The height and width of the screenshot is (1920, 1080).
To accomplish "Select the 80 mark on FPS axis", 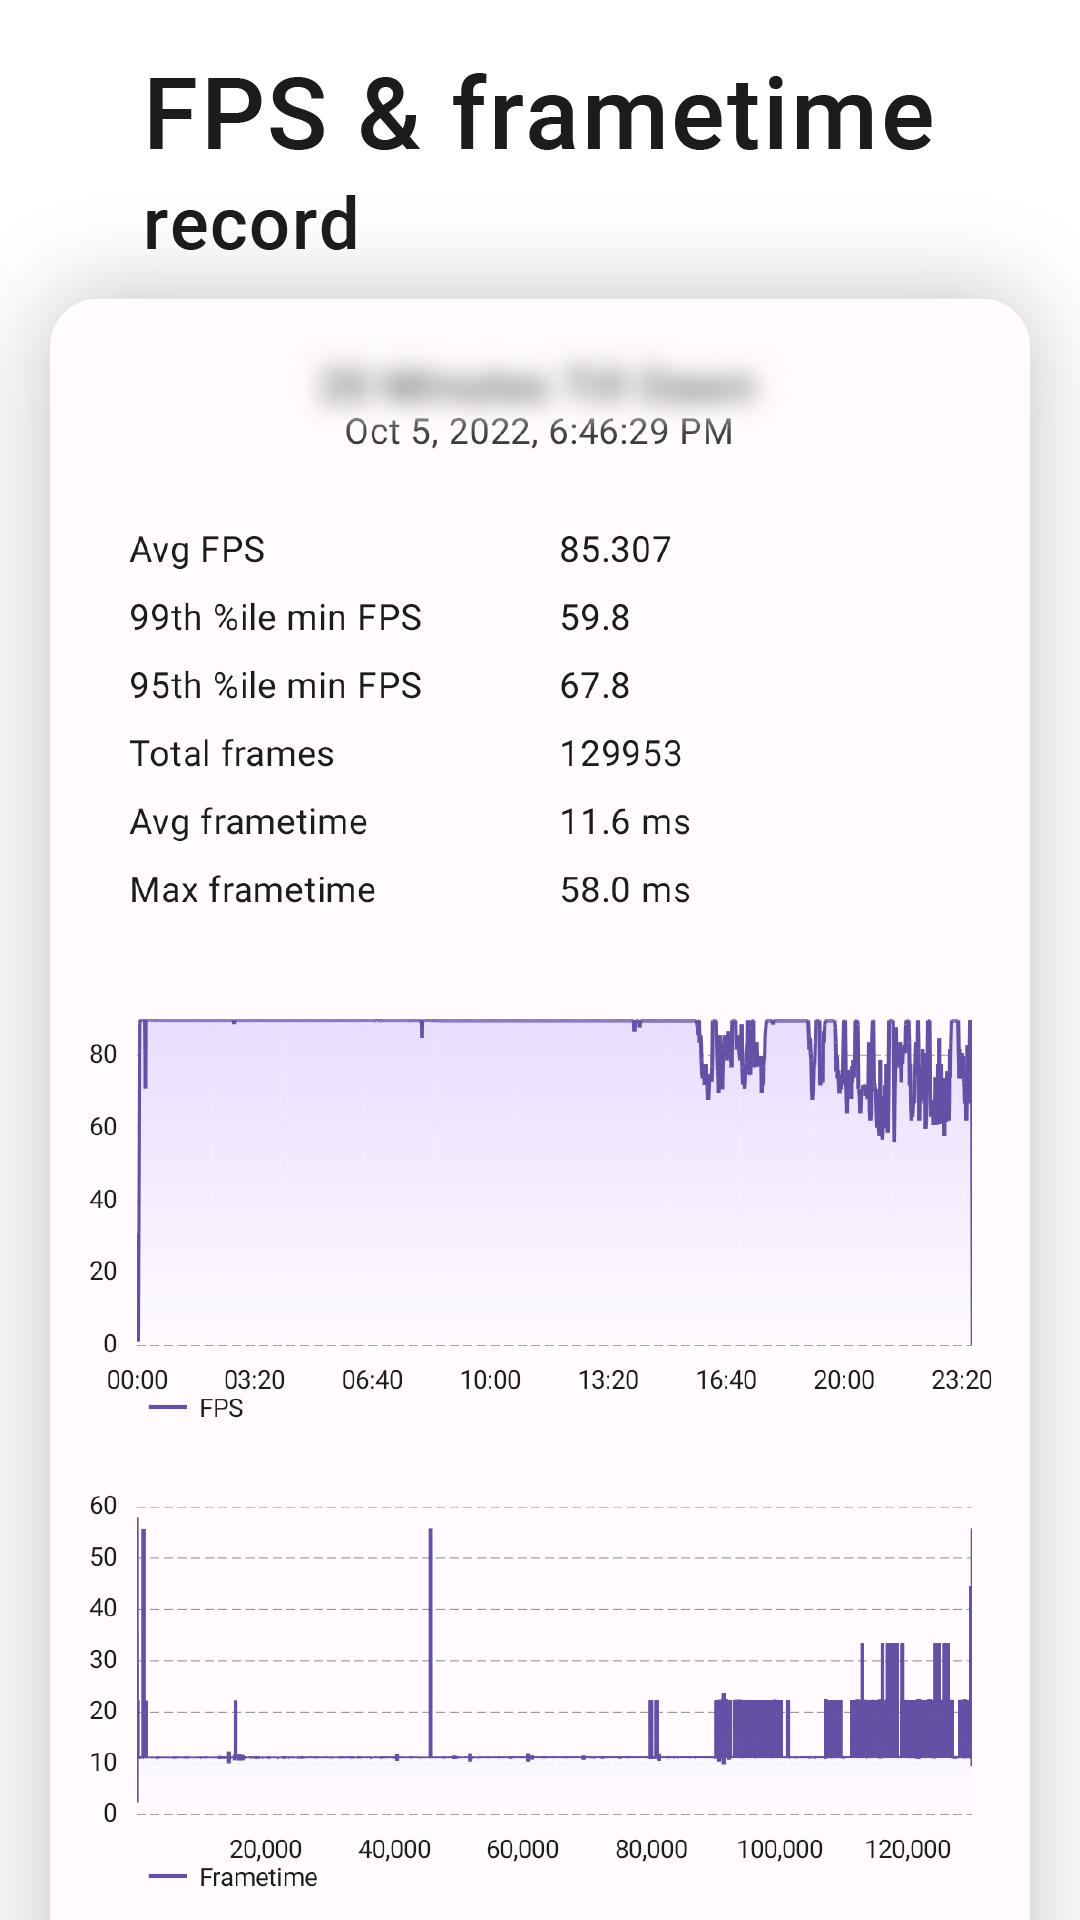I will (102, 1051).
